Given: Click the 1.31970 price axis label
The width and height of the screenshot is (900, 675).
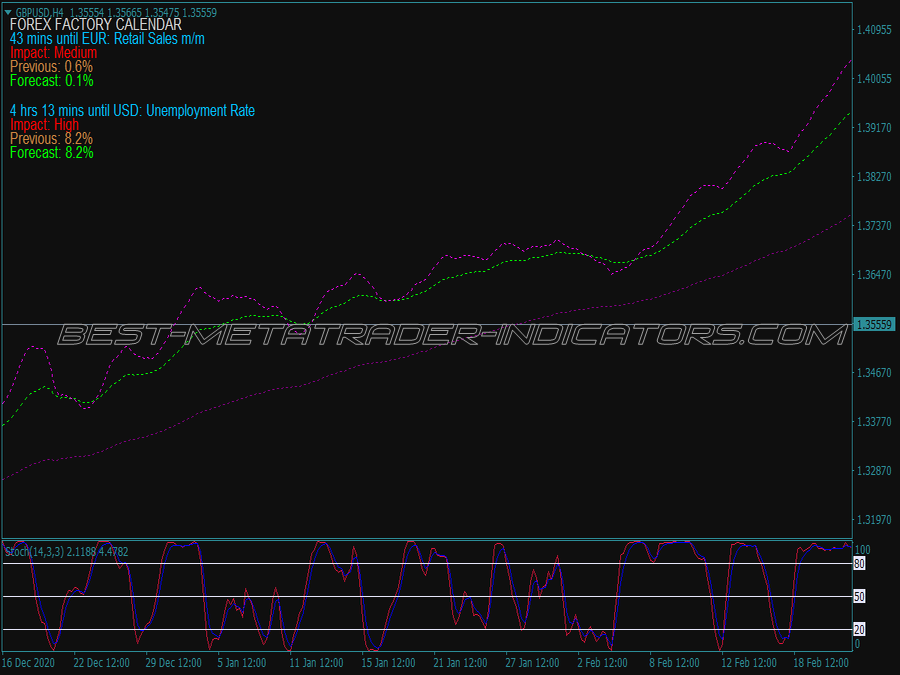Looking at the screenshot, I should pos(874,520).
